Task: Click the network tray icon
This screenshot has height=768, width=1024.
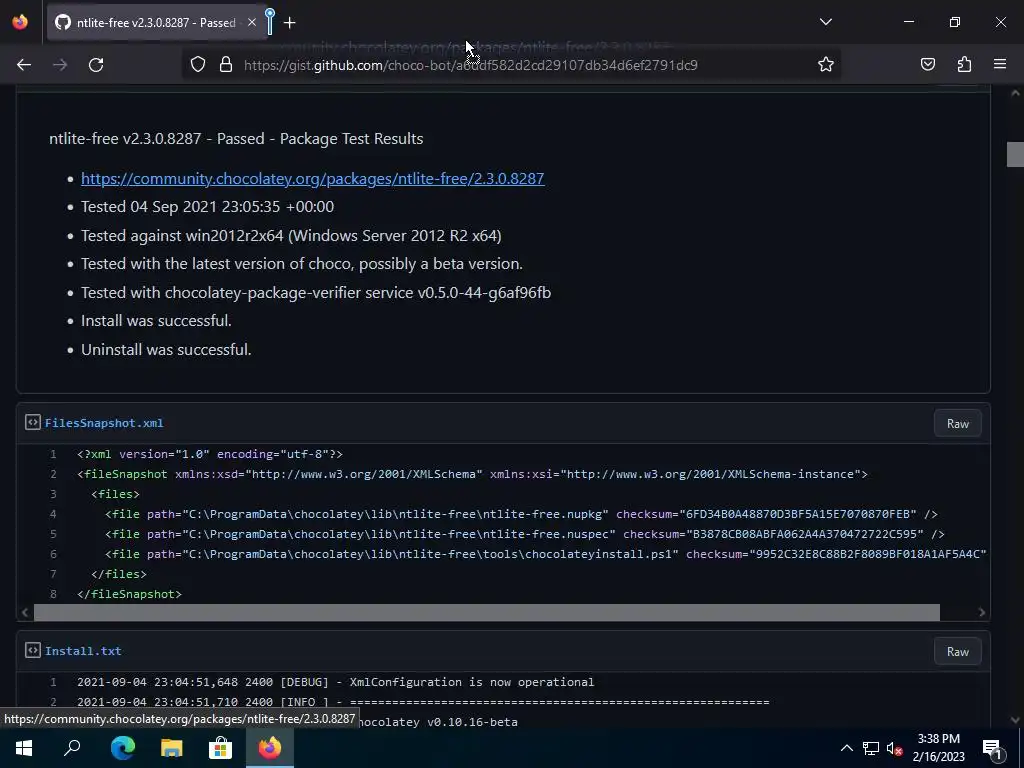Action: [x=871, y=748]
